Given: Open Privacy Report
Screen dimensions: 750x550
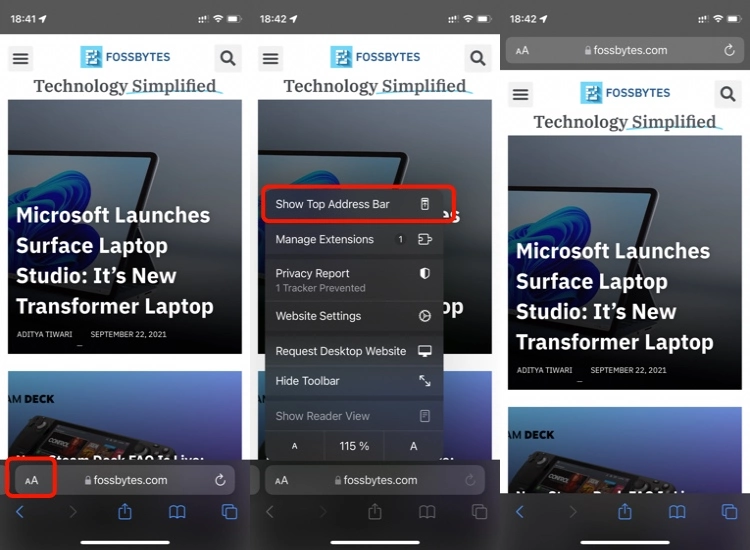Looking at the screenshot, I should [354, 280].
